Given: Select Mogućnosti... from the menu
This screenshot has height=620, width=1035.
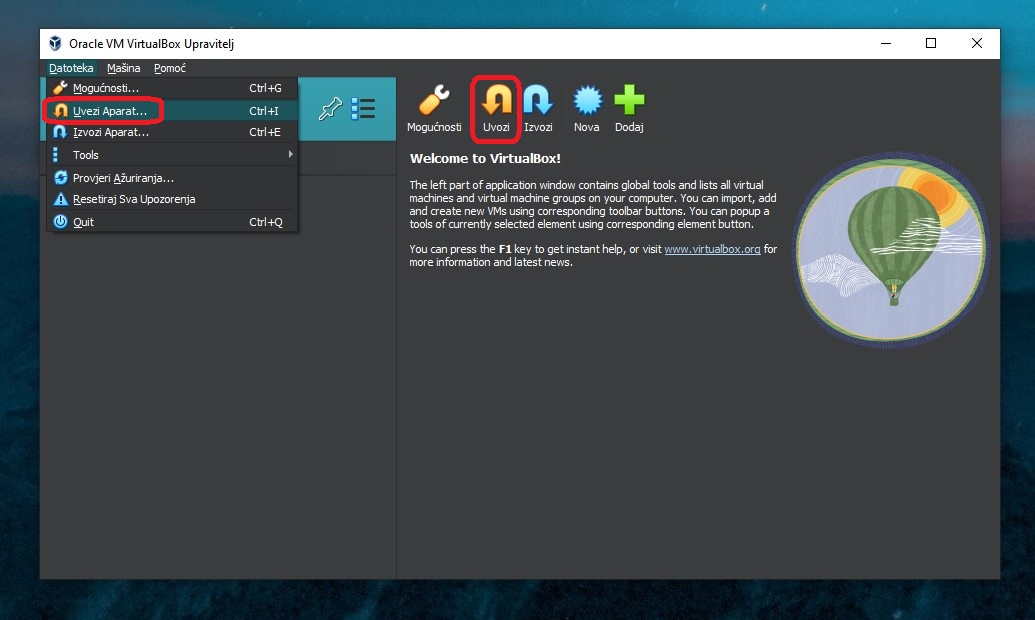Looking at the screenshot, I should point(106,88).
